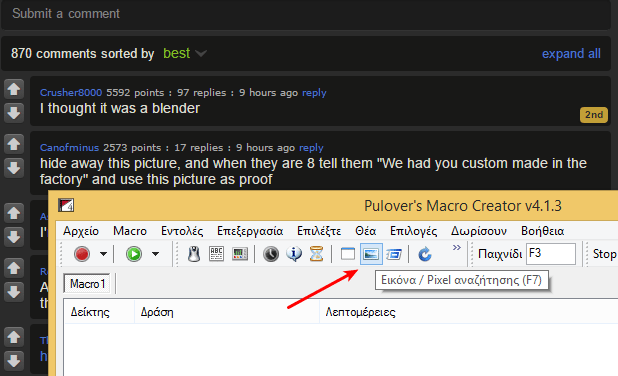Image resolution: width=618 pixels, height=376 pixels.
Task: Open the Επιλέξτε menu
Action: pos(319,231)
